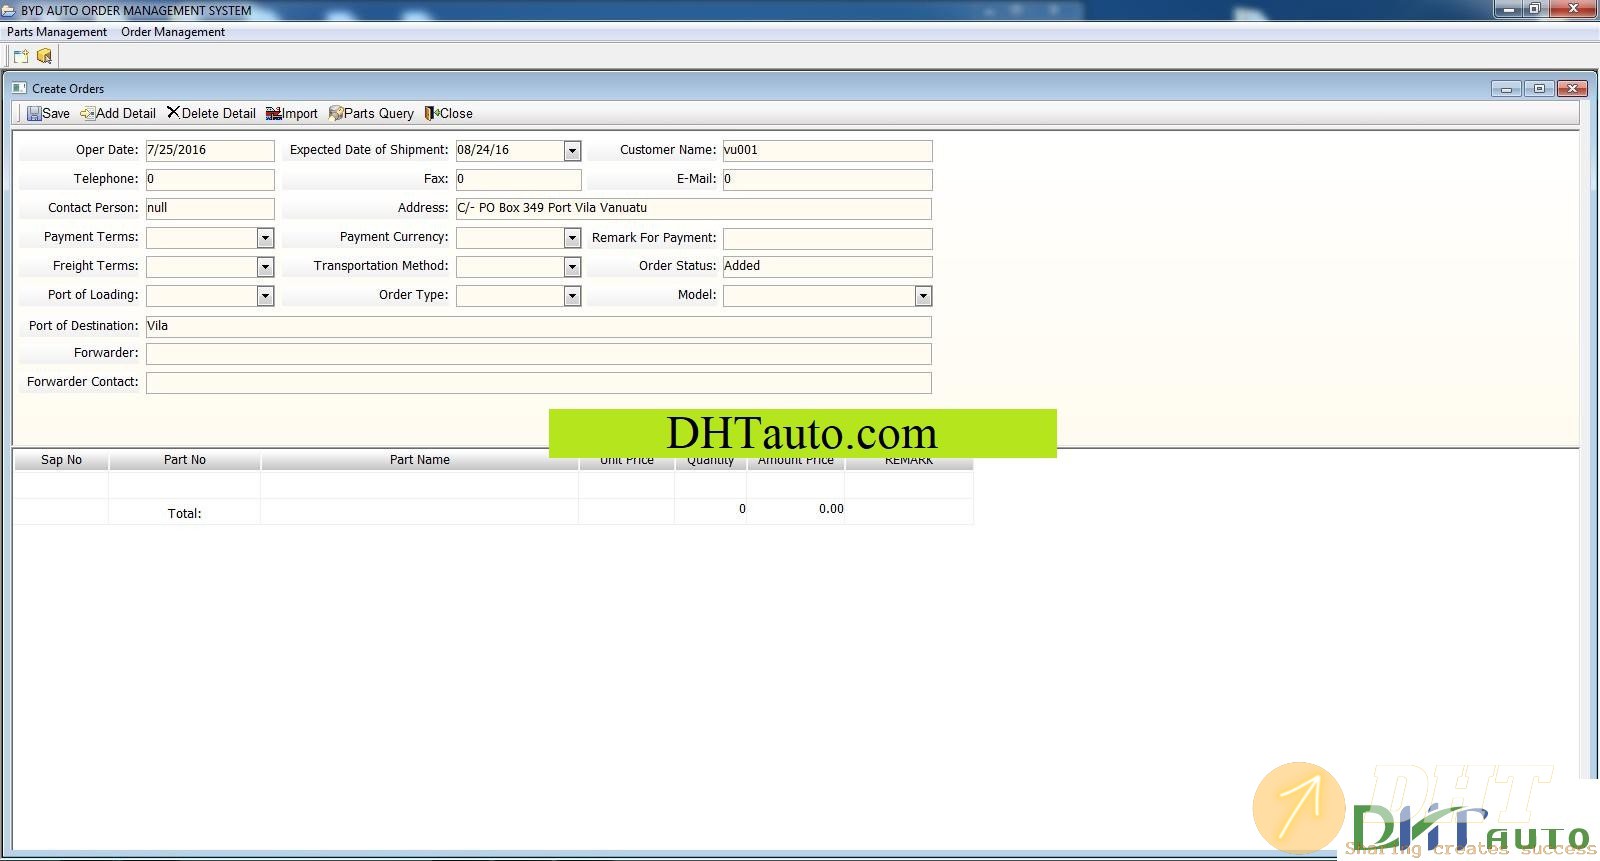Click the Add Detail icon
The width and height of the screenshot is (1600, 861).
click(88, 114)
